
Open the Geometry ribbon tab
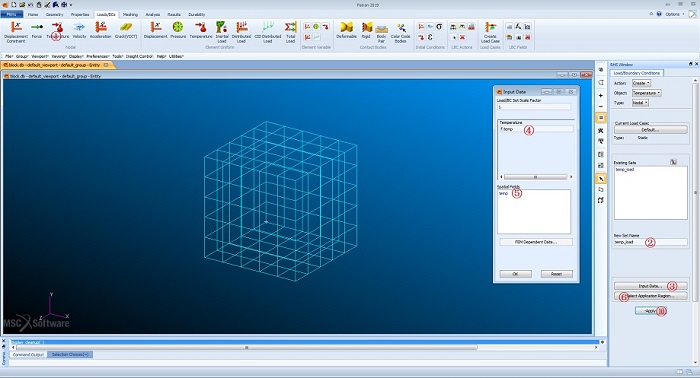click(54, 14)
